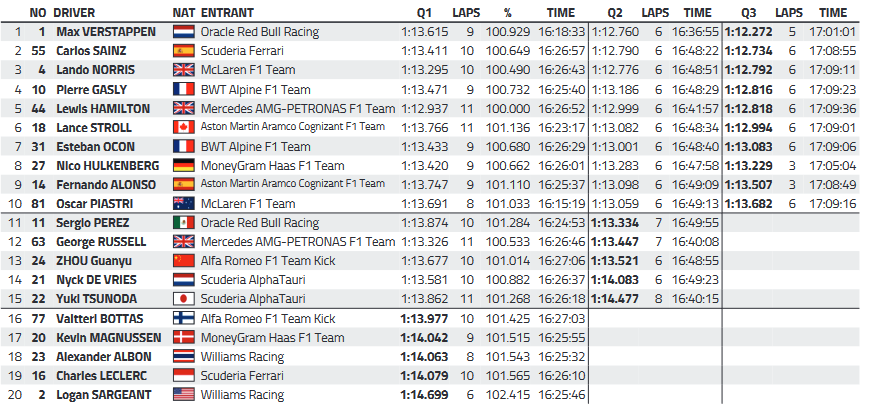Click the Netherlands flag next to Max VERSTAPPEN
The image size is (873, 419).
pyautogui.click(x=184, y=32)
